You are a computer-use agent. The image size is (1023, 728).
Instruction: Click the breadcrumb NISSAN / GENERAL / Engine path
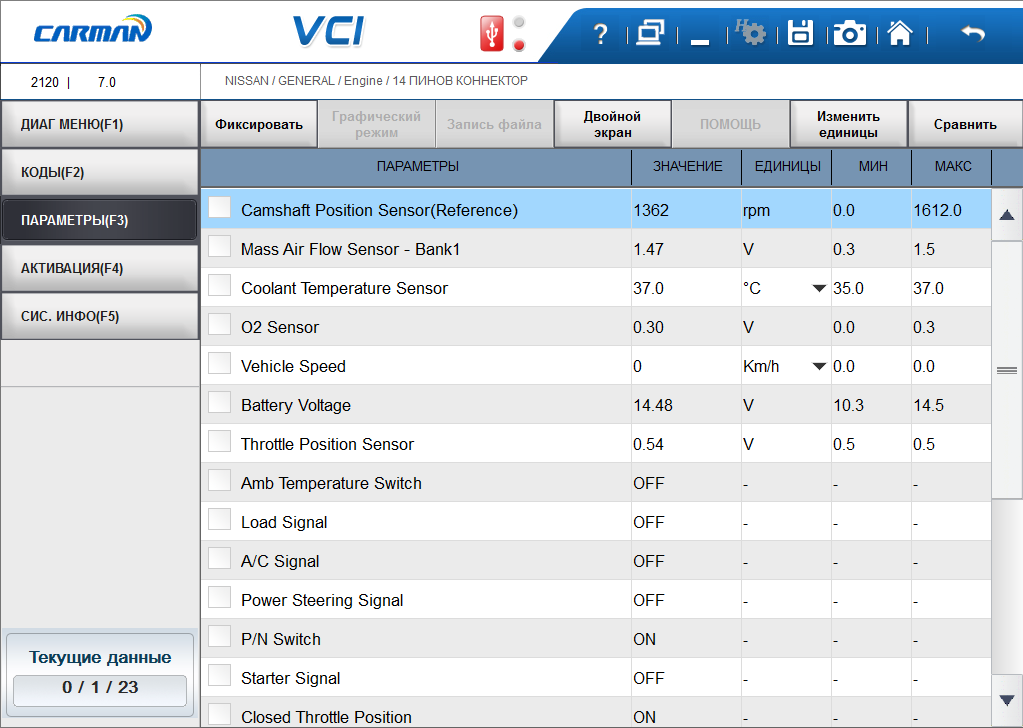376,81
